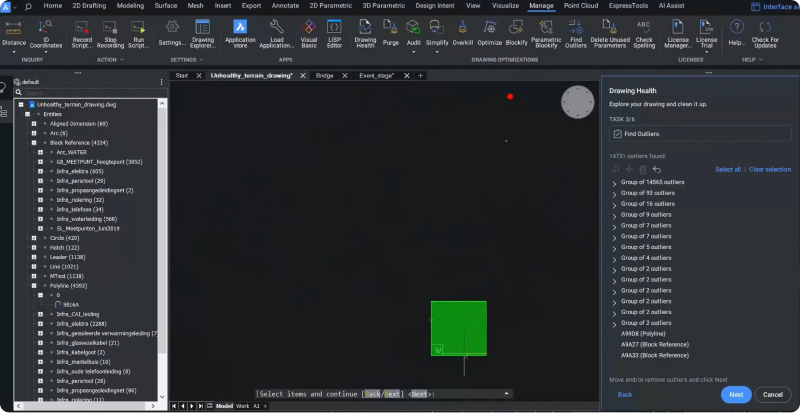Open Settings from the ribbon
The image size is (800, 413).
tap(172, 34)
